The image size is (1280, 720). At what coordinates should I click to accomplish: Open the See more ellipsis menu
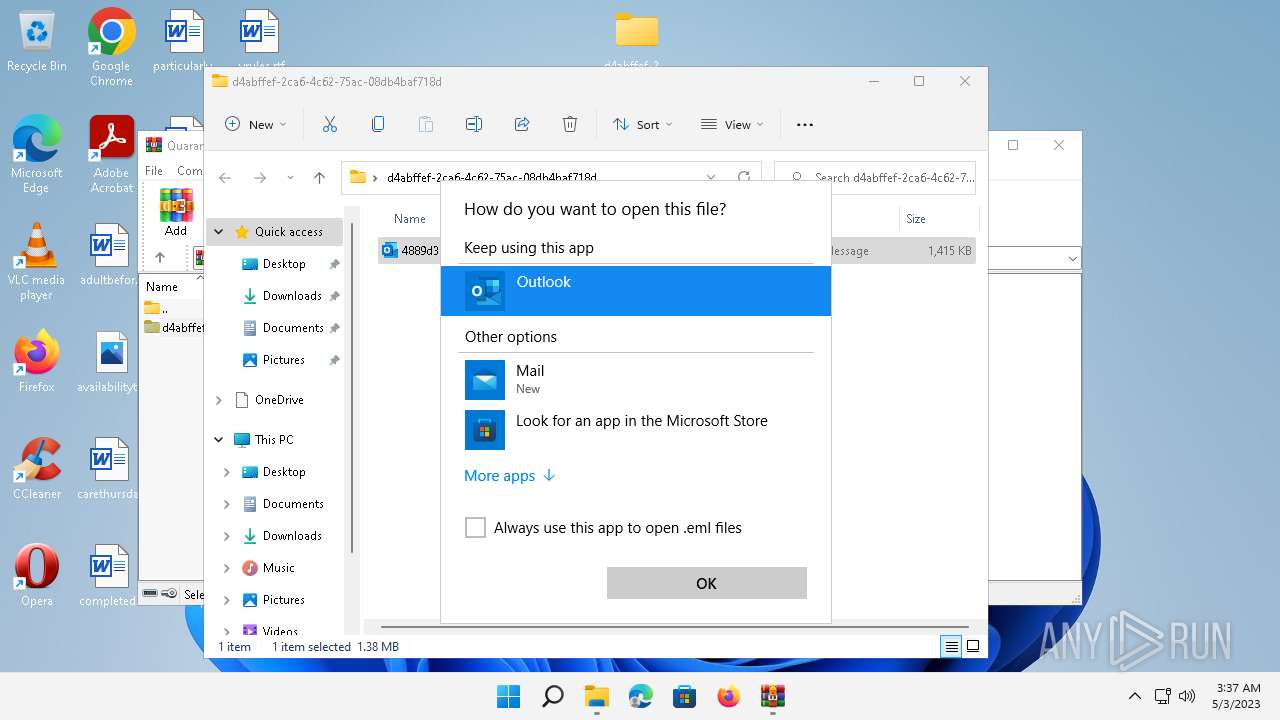coord(805,125)
